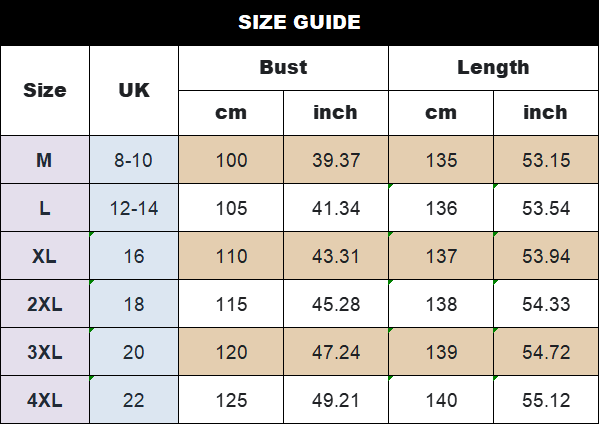Click the bust 100 cm cell
Viewport: 599px width, 424px height.
[x=231, y=160]
